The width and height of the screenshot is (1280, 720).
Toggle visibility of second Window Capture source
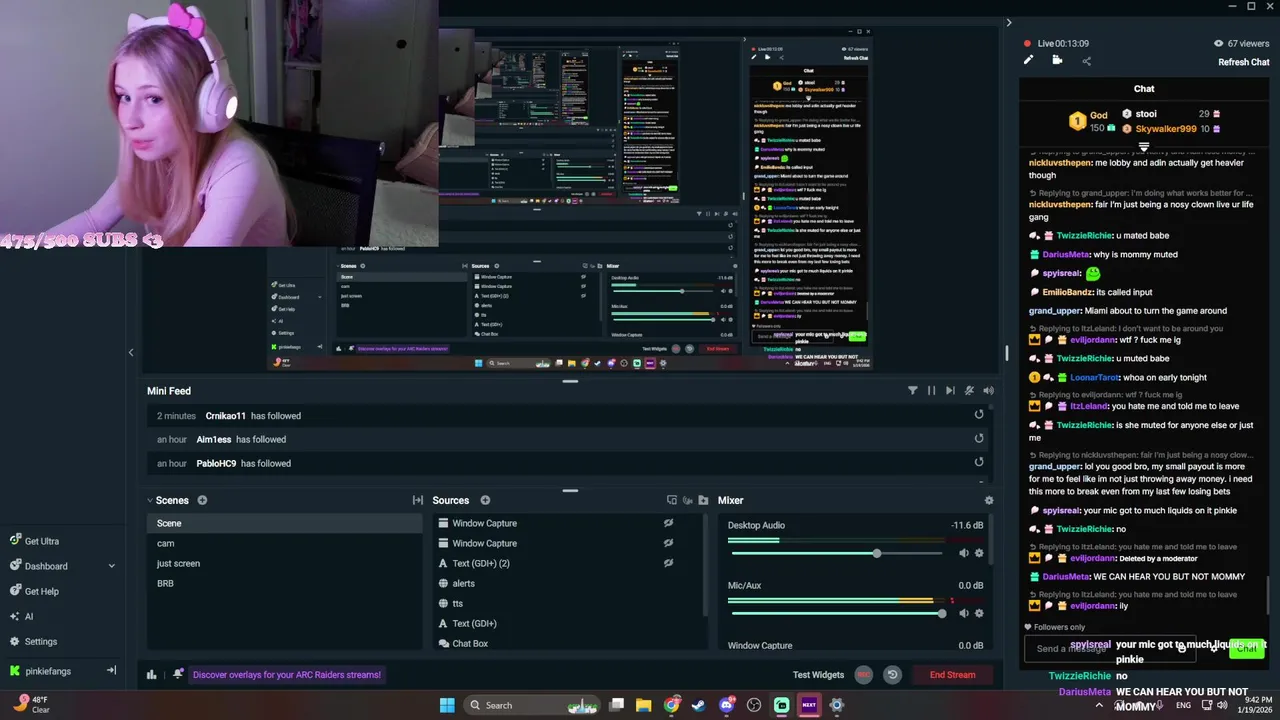(668, 543)
